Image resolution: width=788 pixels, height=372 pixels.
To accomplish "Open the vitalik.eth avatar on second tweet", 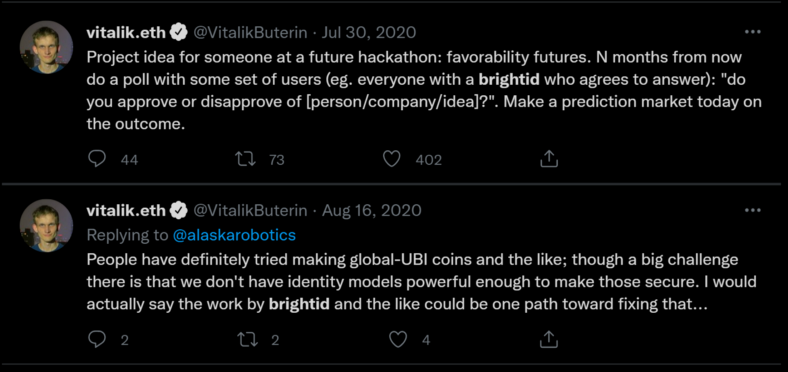I will pyautogui.click(x=46, y=226).
